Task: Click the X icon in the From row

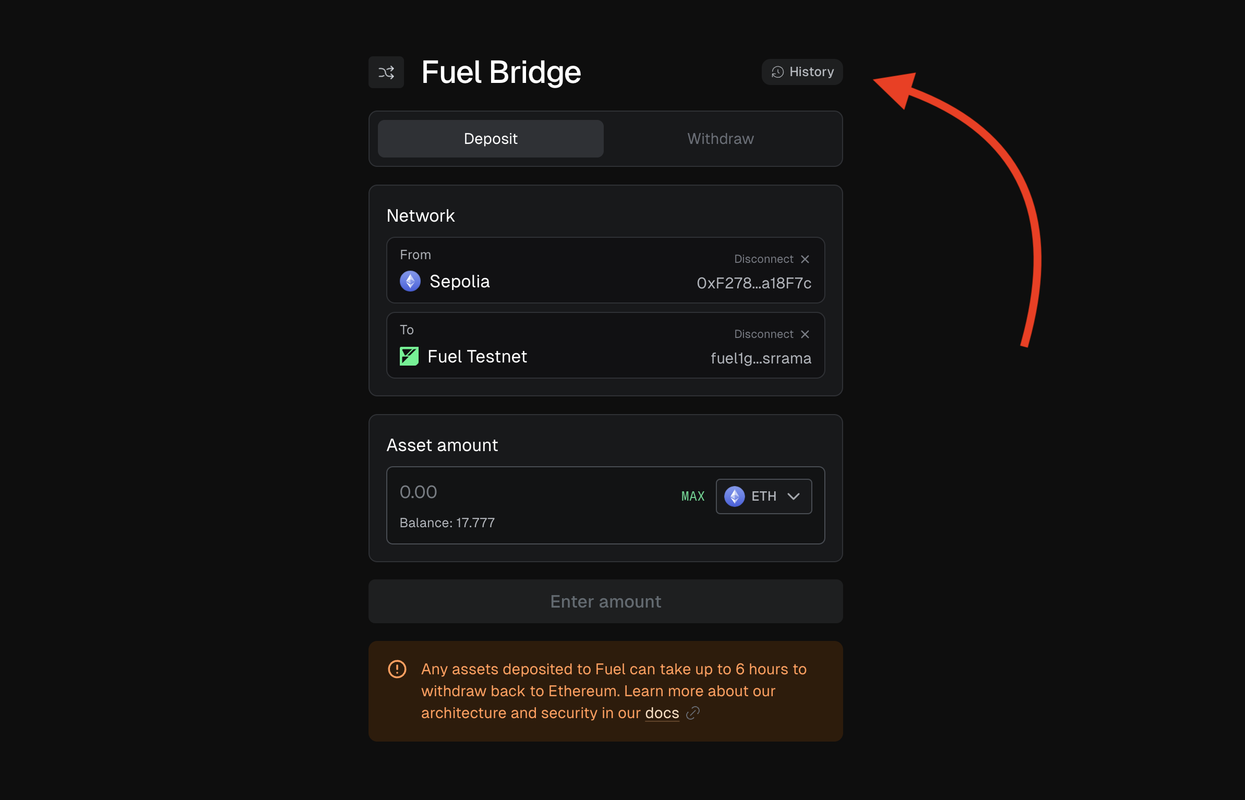Action: [805, 259]
